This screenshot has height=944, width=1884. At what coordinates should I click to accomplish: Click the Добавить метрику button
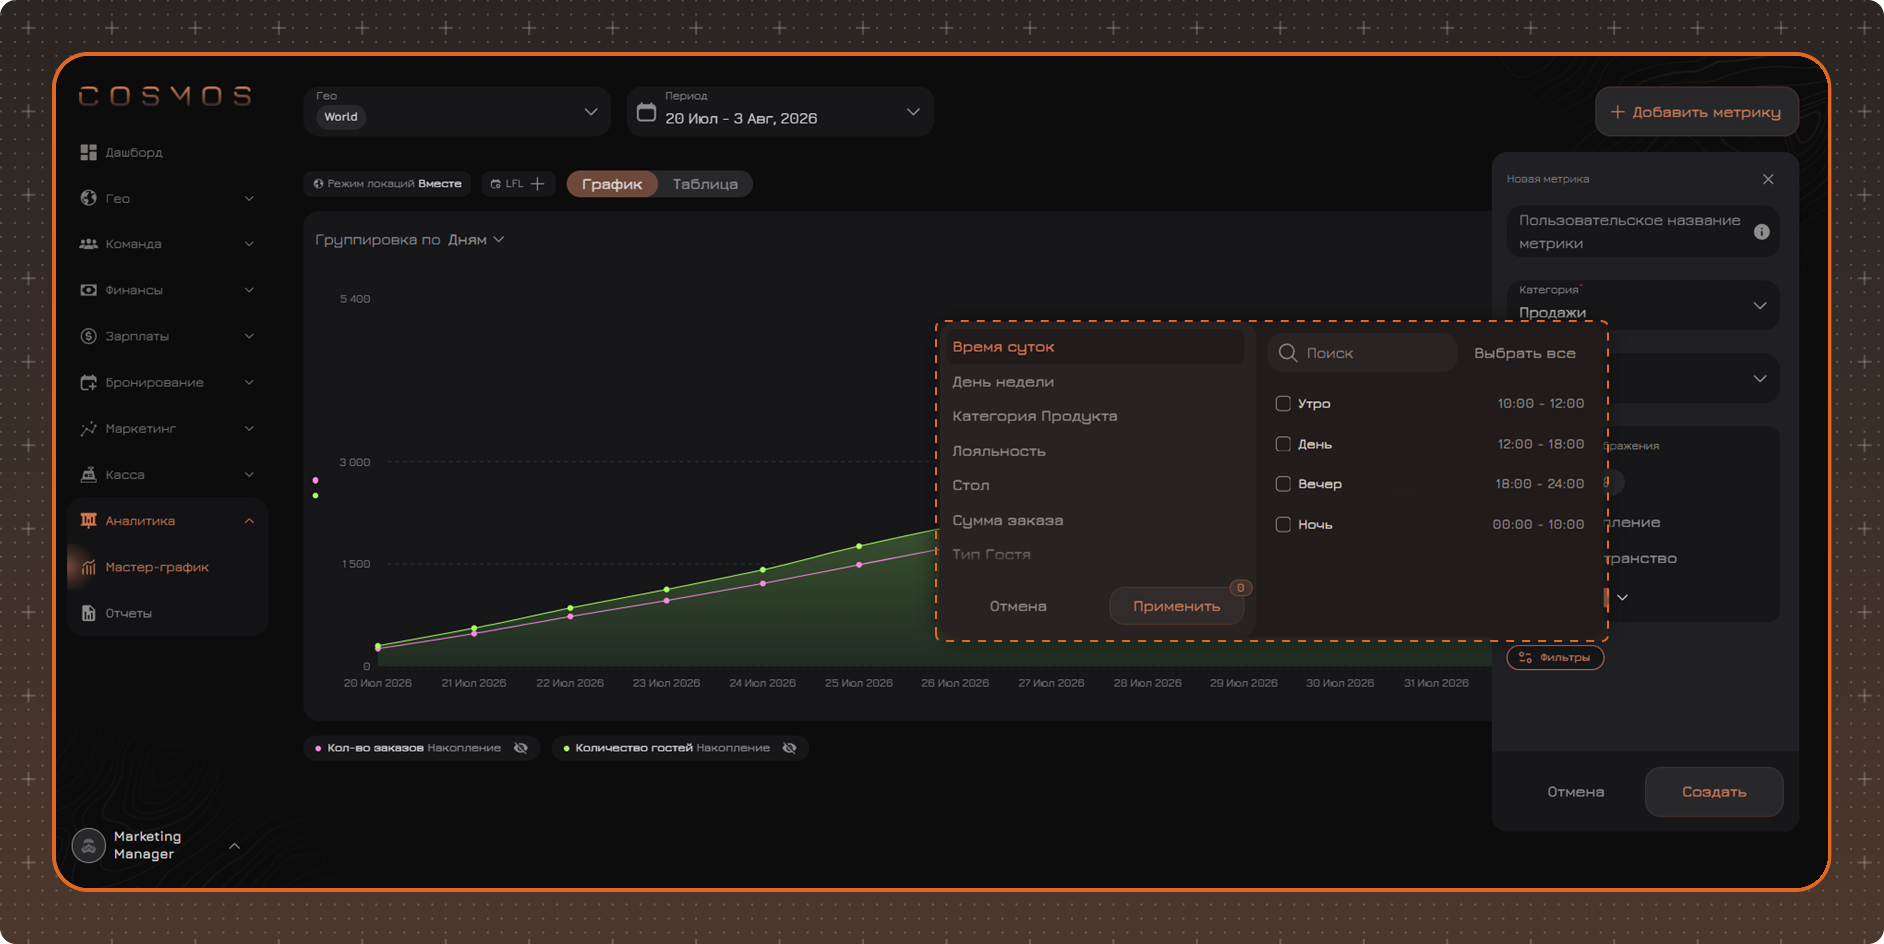(x=1697, y=112)
